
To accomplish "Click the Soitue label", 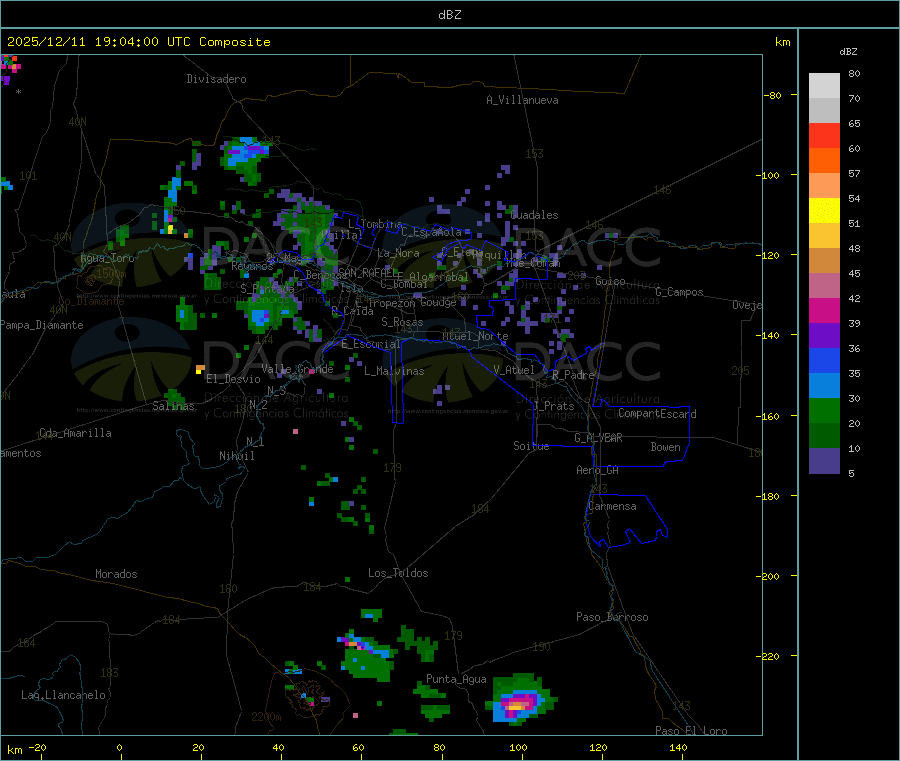I will [x=531, y=446].
